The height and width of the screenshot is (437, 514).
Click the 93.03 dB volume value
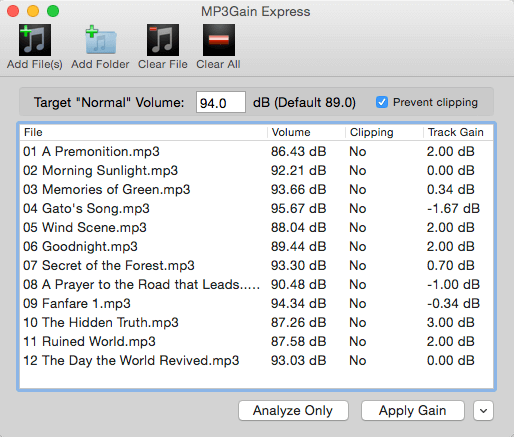298,361
